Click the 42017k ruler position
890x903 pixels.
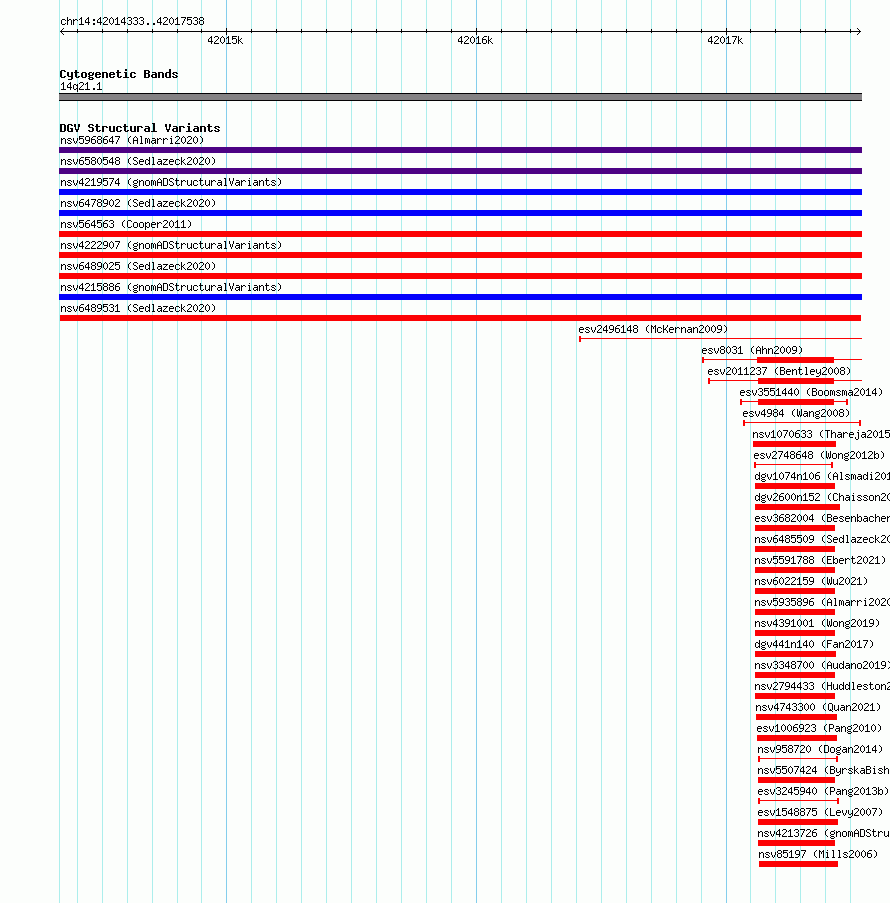[x=725, y=40]
